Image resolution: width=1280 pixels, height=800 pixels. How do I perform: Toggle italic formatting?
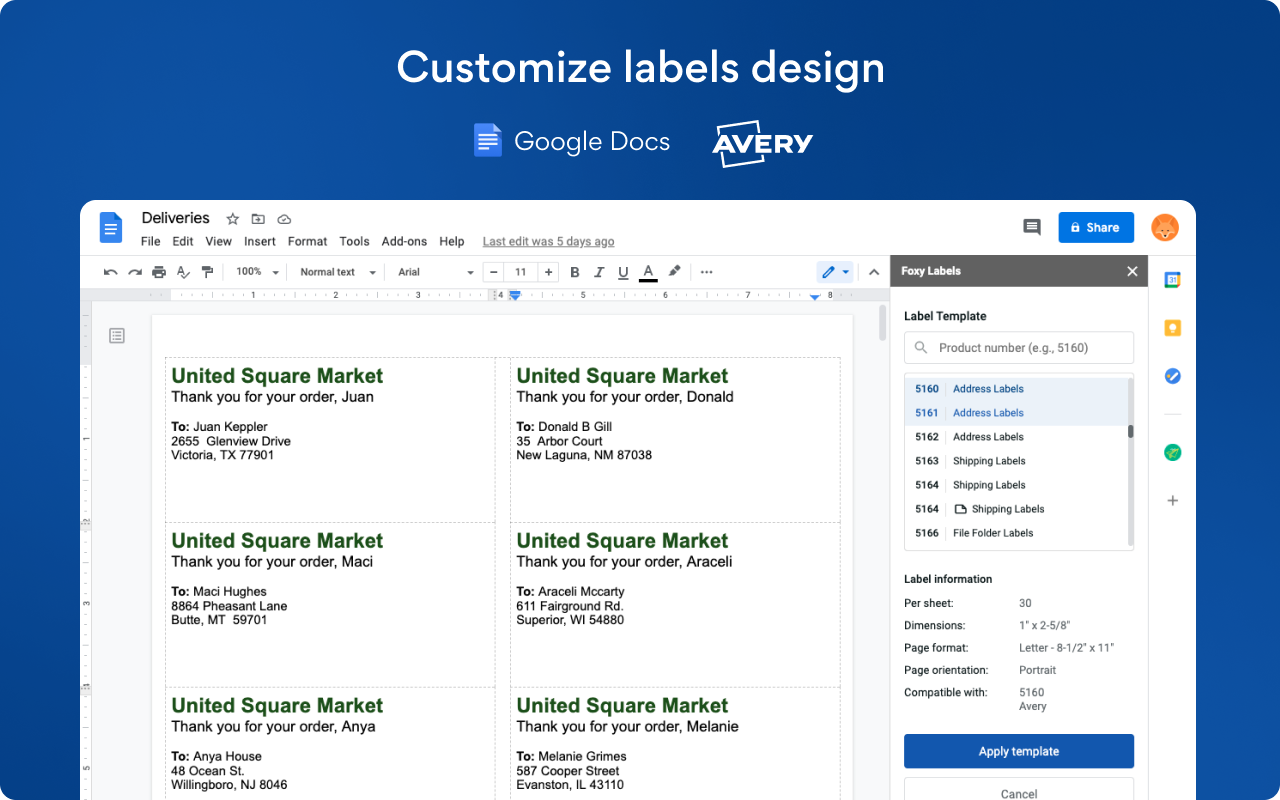pyautogui.click(x=599, y=272)
